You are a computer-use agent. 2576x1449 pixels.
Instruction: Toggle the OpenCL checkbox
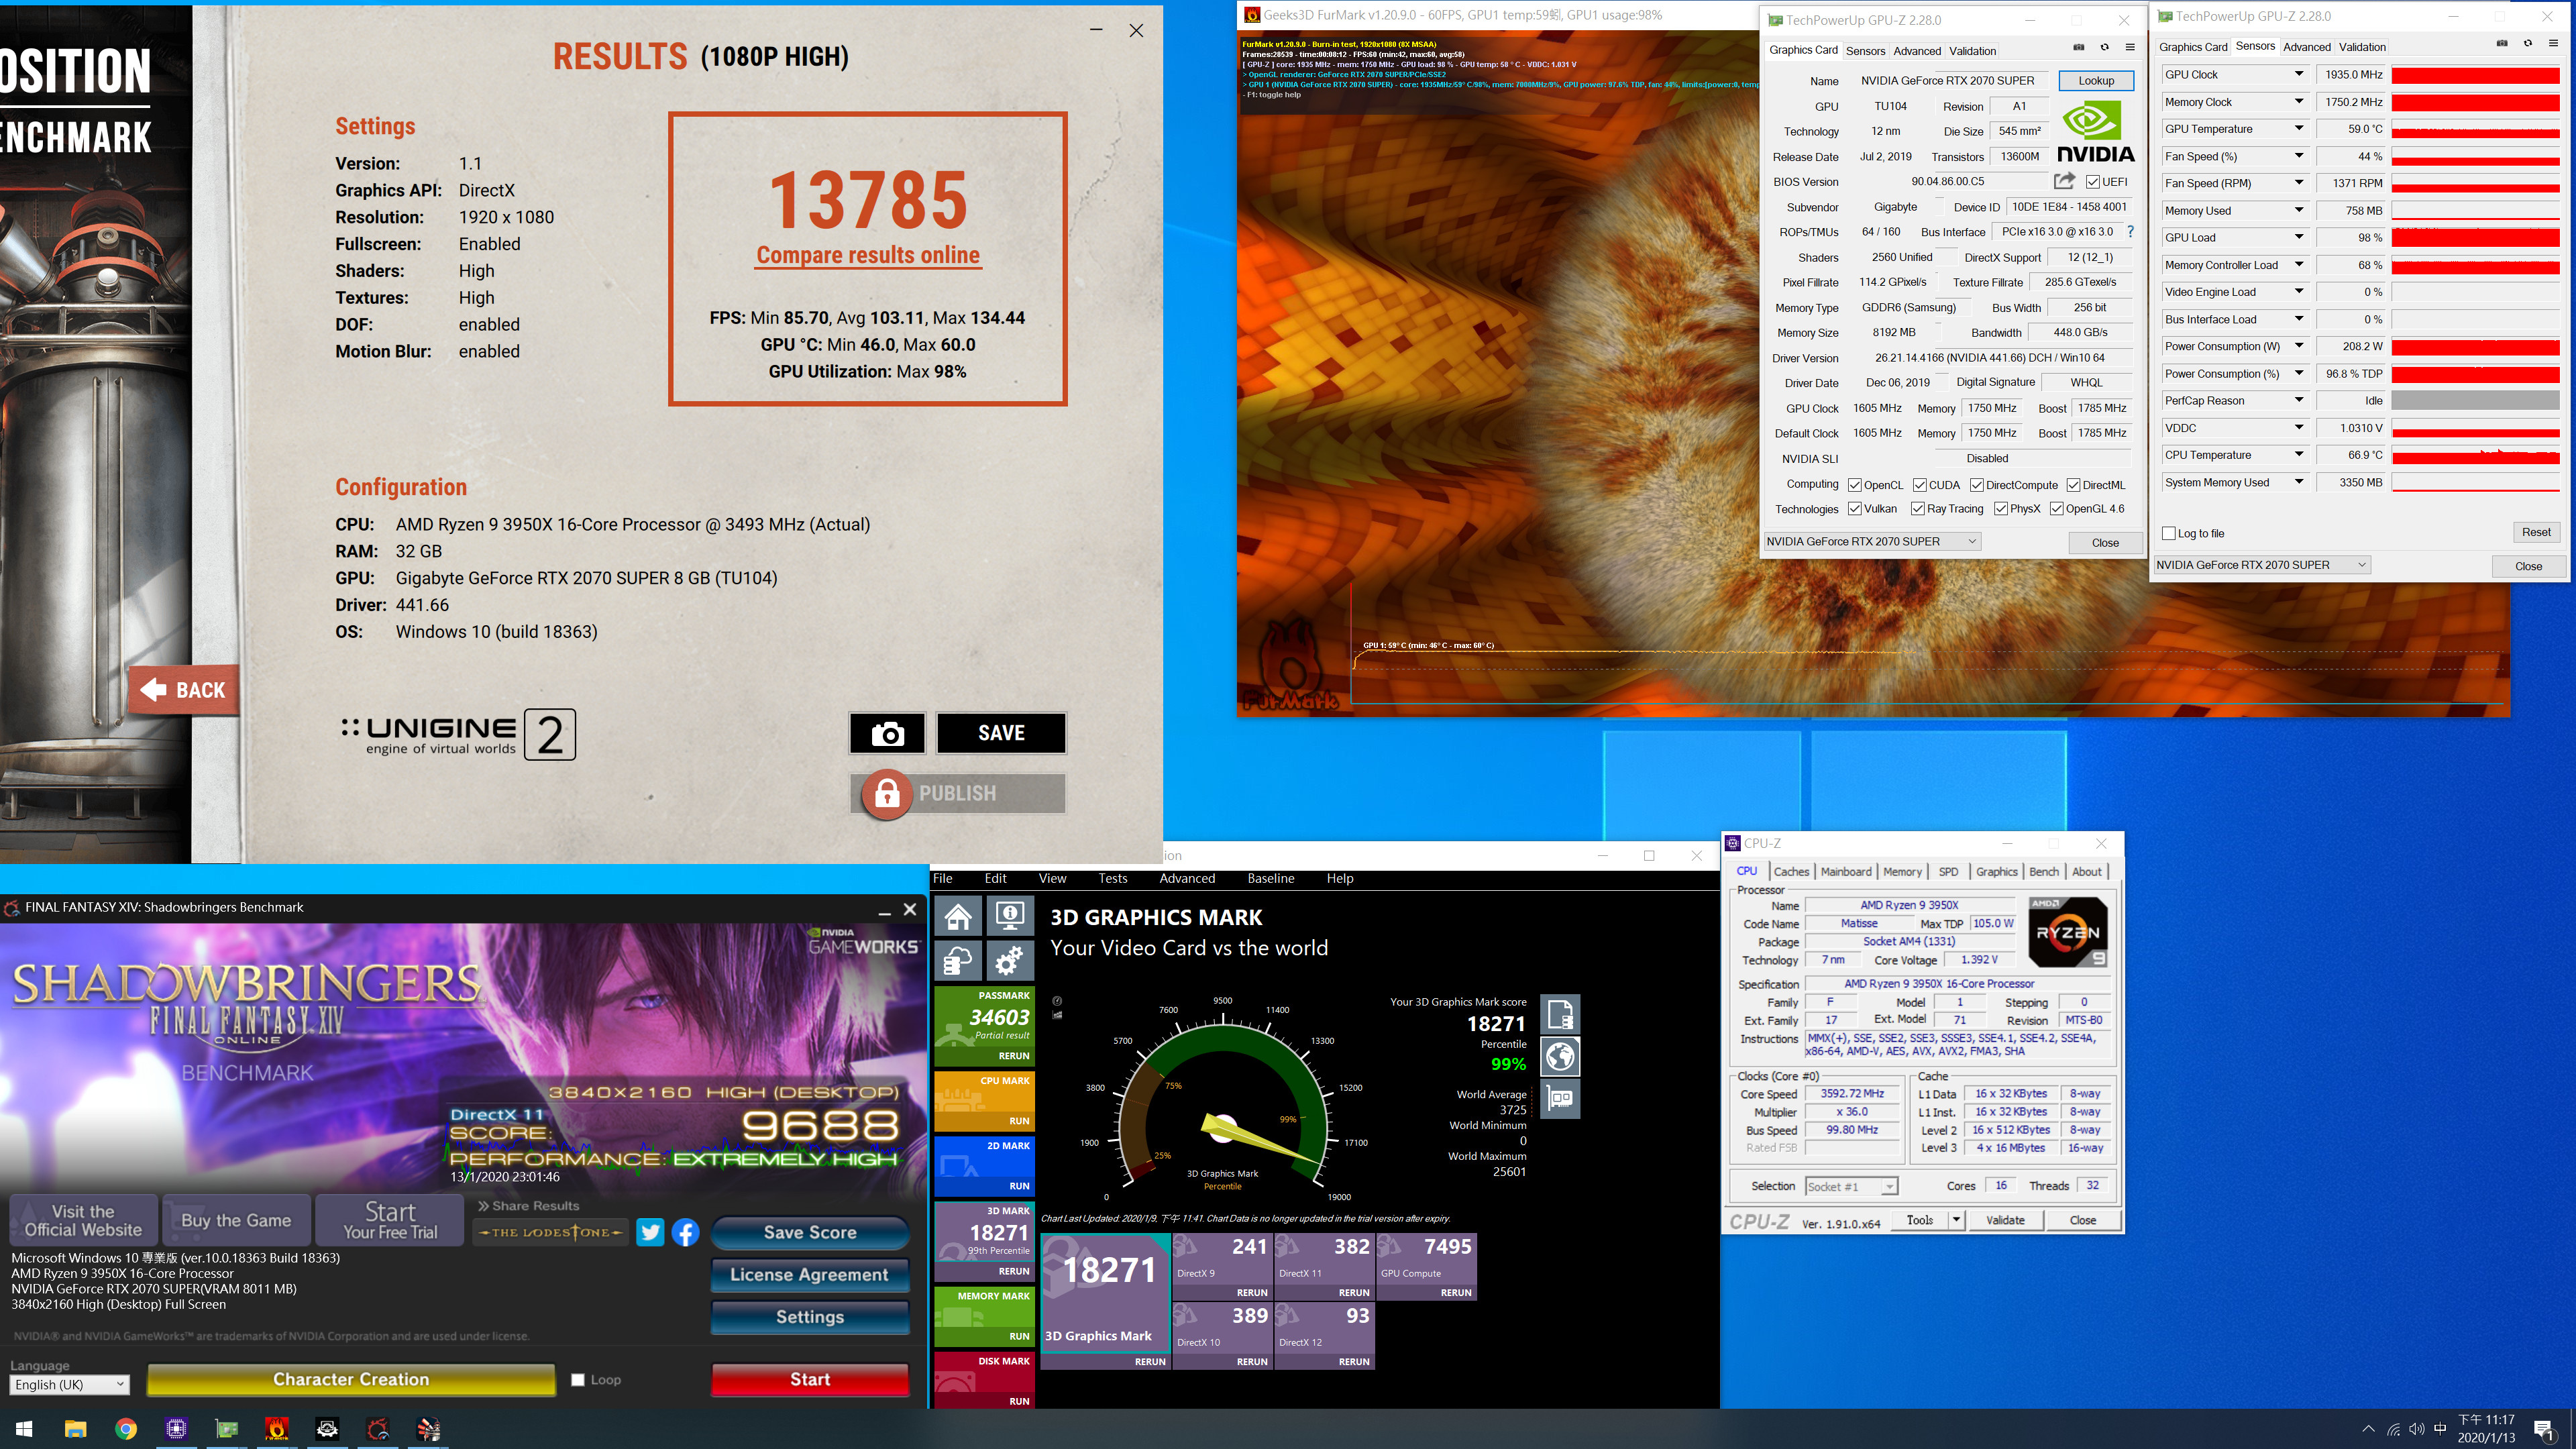coord(1855,485)
